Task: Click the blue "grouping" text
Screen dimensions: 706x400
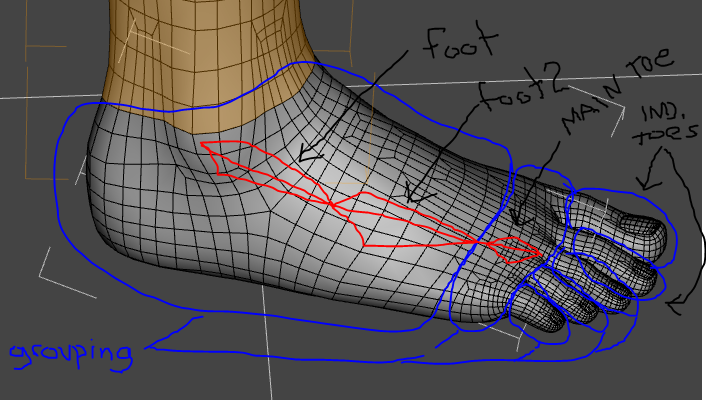Action: 70,353
